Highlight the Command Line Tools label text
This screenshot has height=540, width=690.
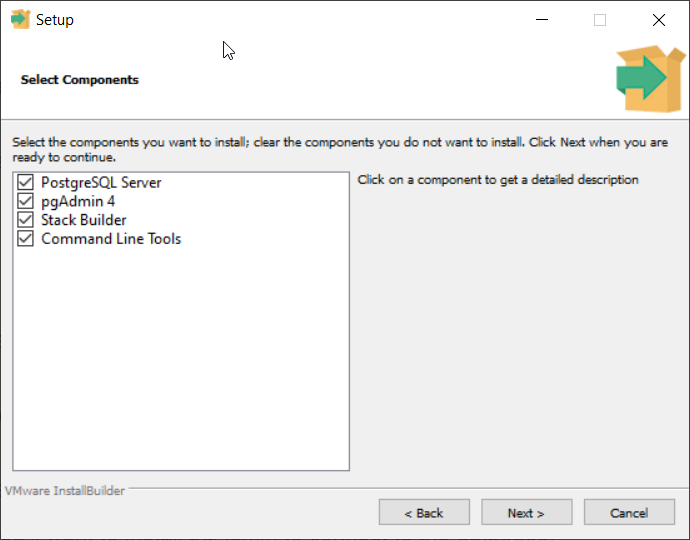[111, 239]
